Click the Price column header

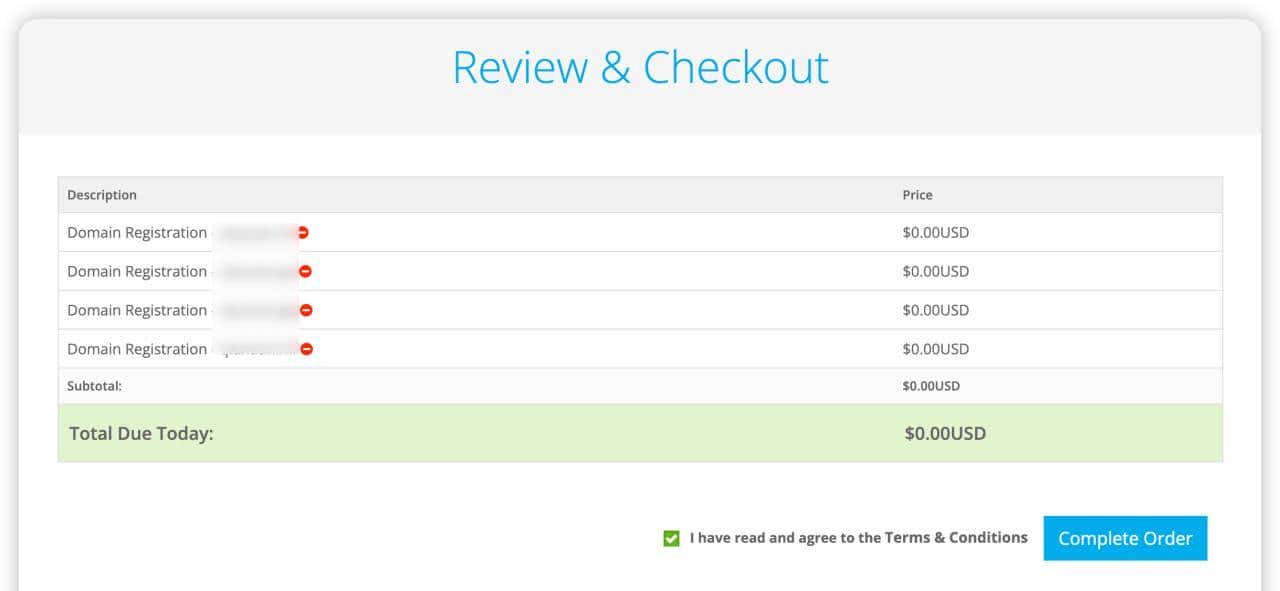click(x=917, y=195)
